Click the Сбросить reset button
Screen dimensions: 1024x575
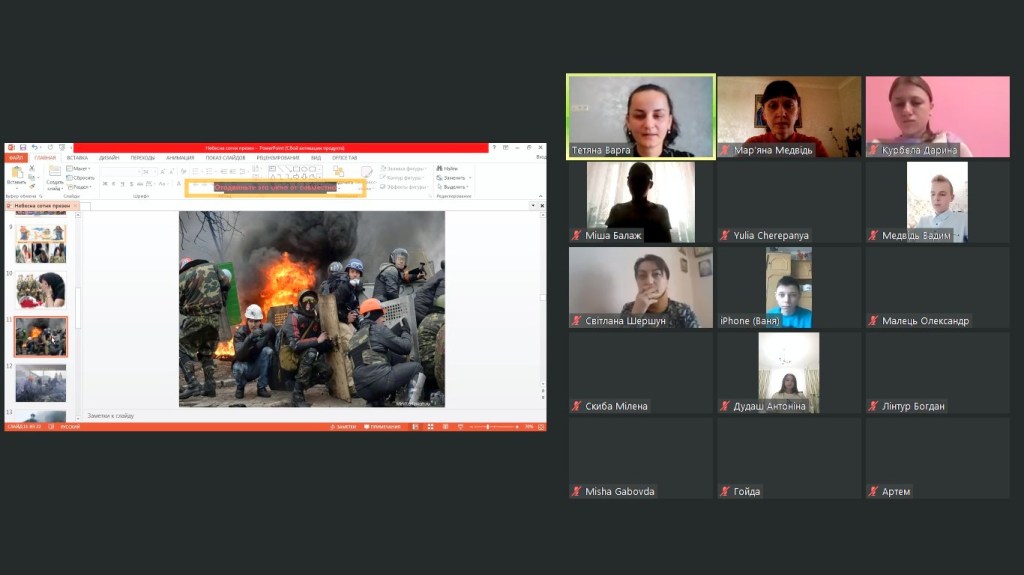coord(82,178)
